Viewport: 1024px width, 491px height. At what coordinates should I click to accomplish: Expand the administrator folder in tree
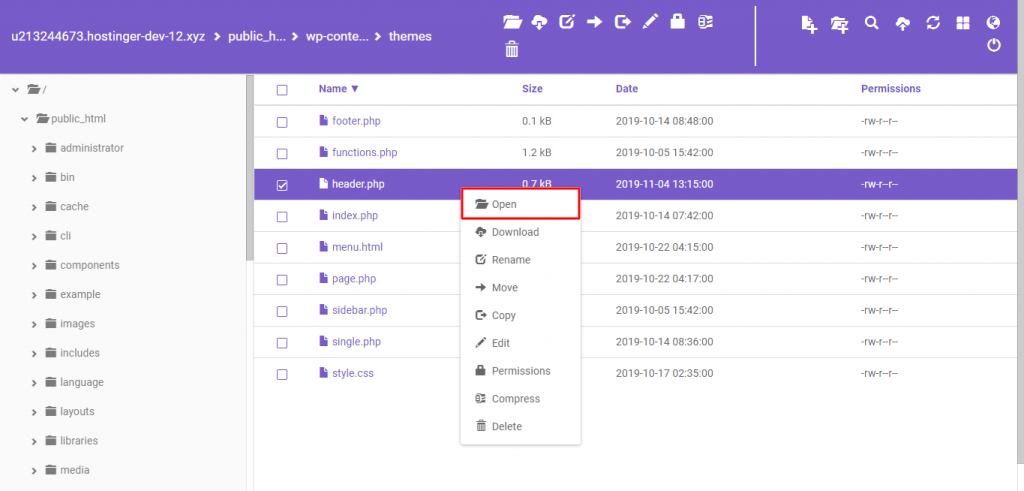[x=35, y=148]
